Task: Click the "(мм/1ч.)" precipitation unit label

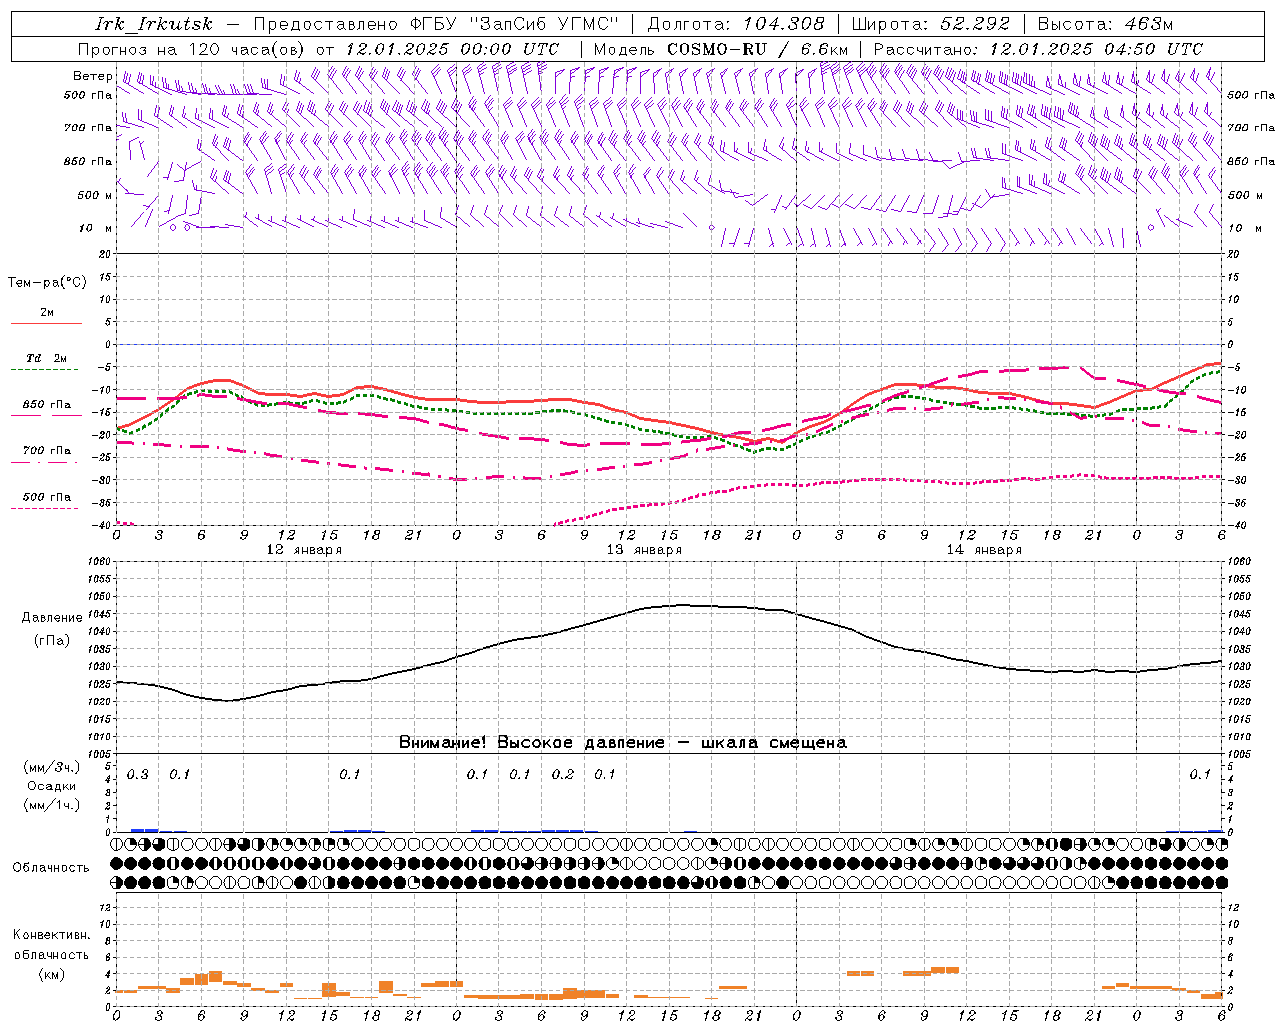Action: tap(51, 805)
